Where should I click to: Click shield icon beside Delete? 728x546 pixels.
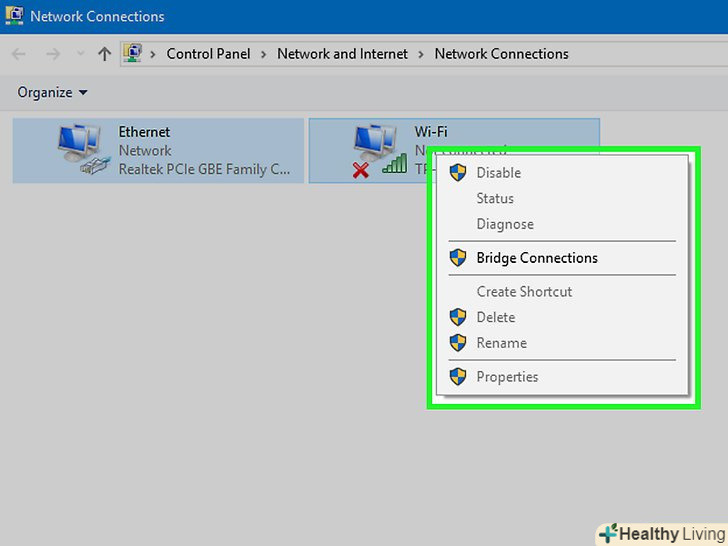458,317
